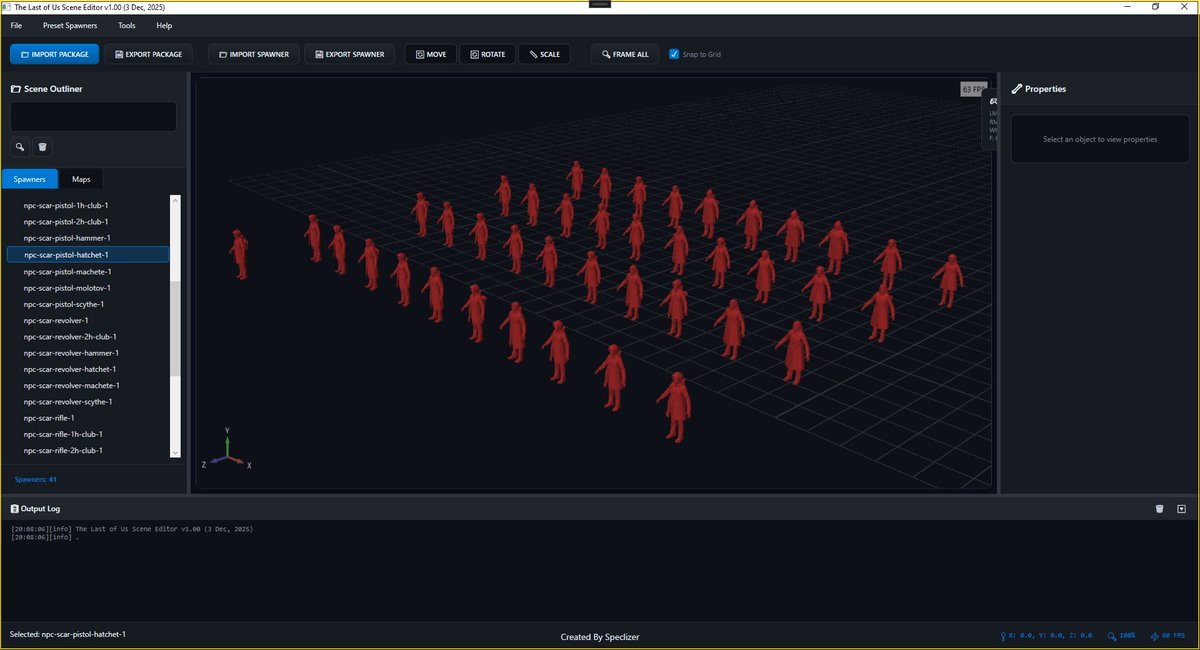Collapse the Output Log with dropdown arrow
Viewport: 1200px width, 650px height.
[x=1181, y=509]
